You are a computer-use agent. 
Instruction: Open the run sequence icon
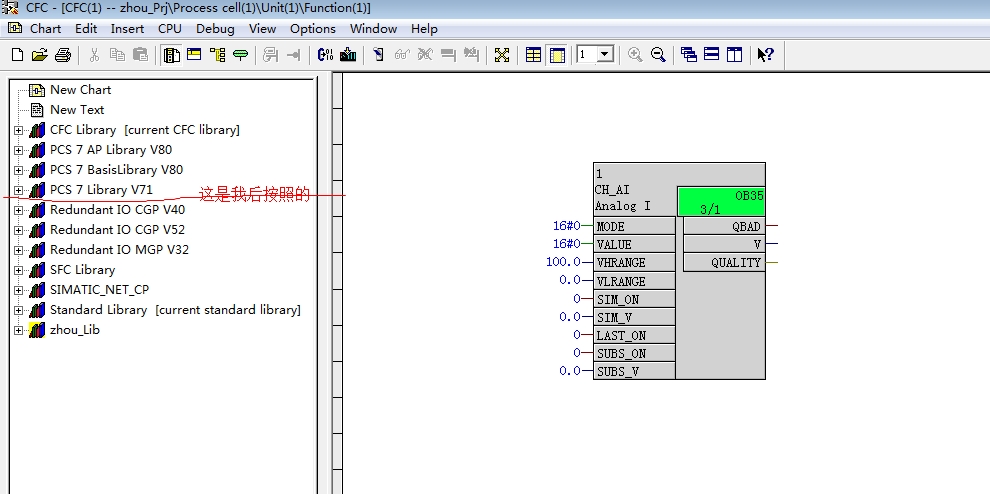(194, 55)
